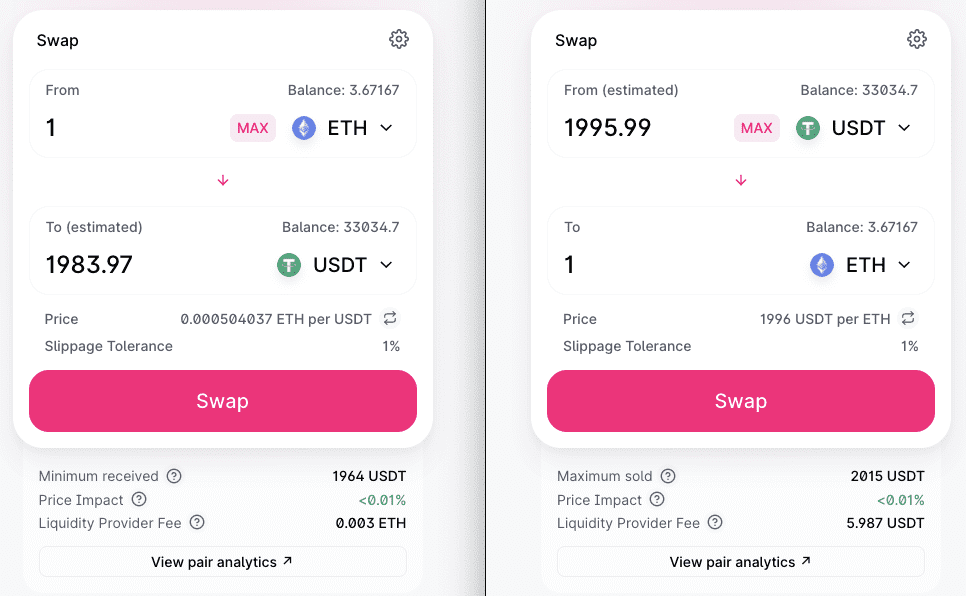Open settings gear in left Swap panel
This screenshot has width=966, height=596.
[399, 39]
